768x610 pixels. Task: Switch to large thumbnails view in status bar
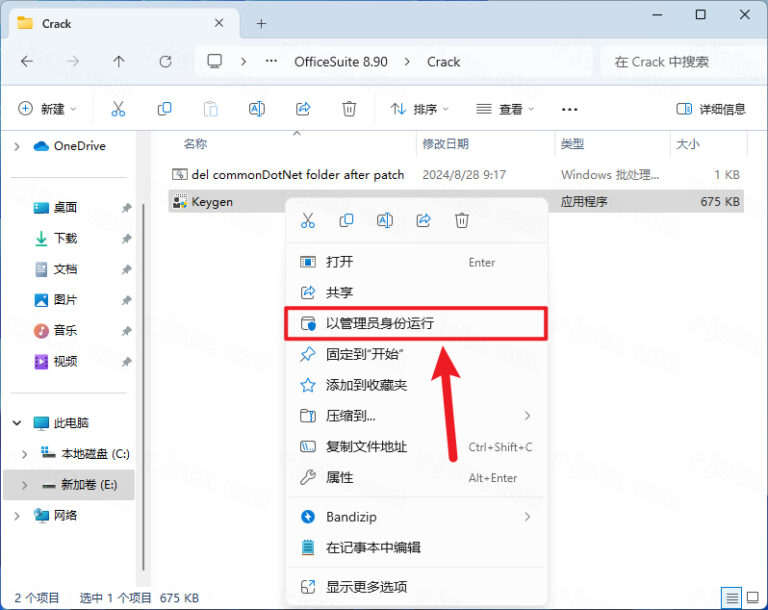(754, 597)
